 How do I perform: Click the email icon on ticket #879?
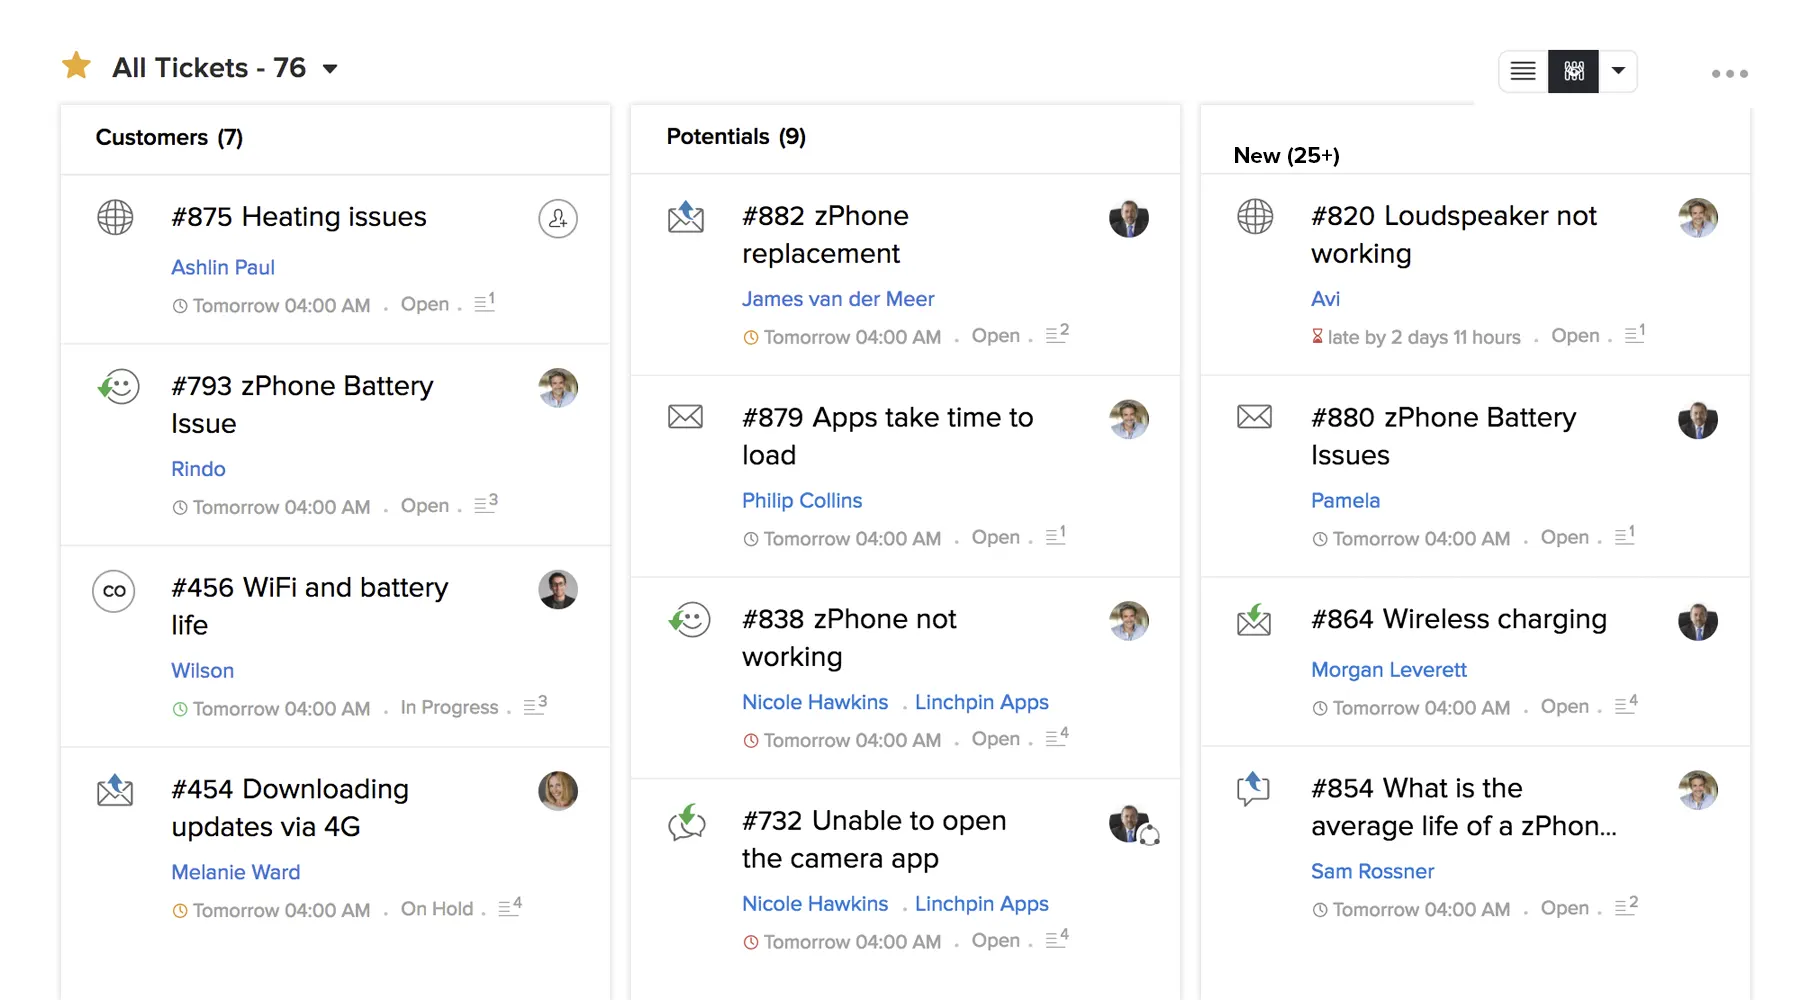tap(685, 416)
